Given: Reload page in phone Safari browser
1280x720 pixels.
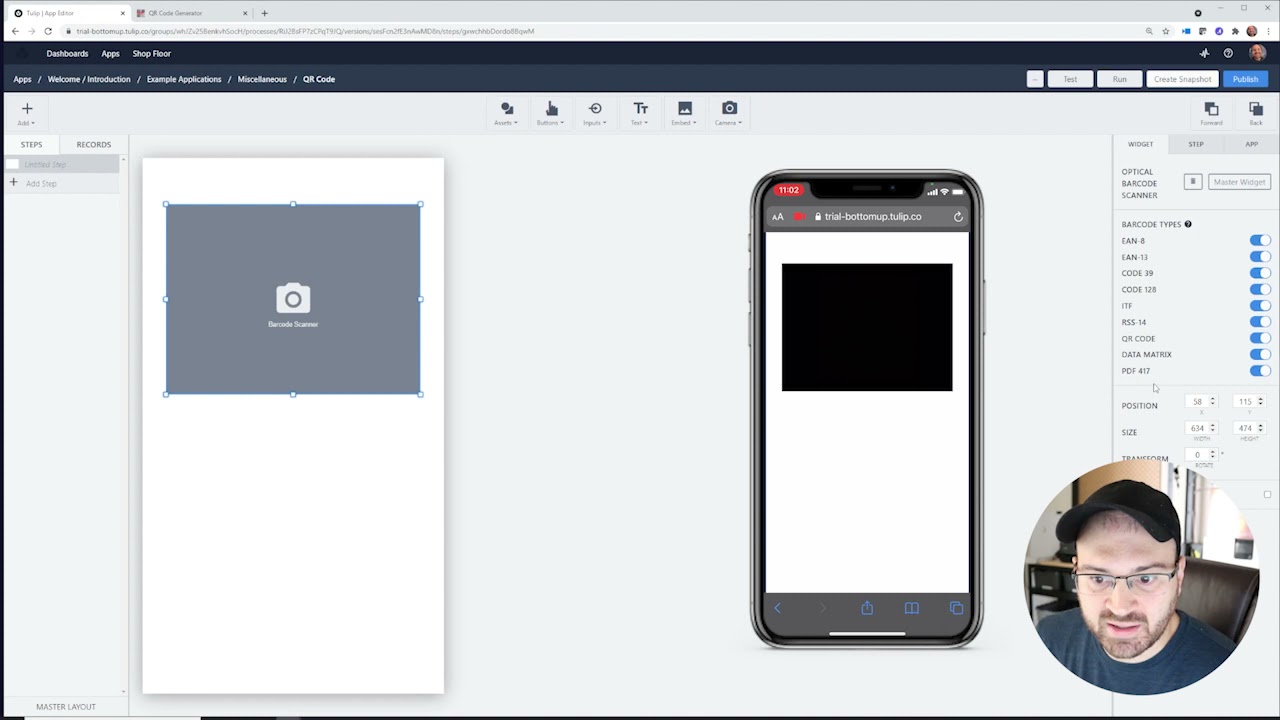Looking at the screenshot, I should [958, 217].
